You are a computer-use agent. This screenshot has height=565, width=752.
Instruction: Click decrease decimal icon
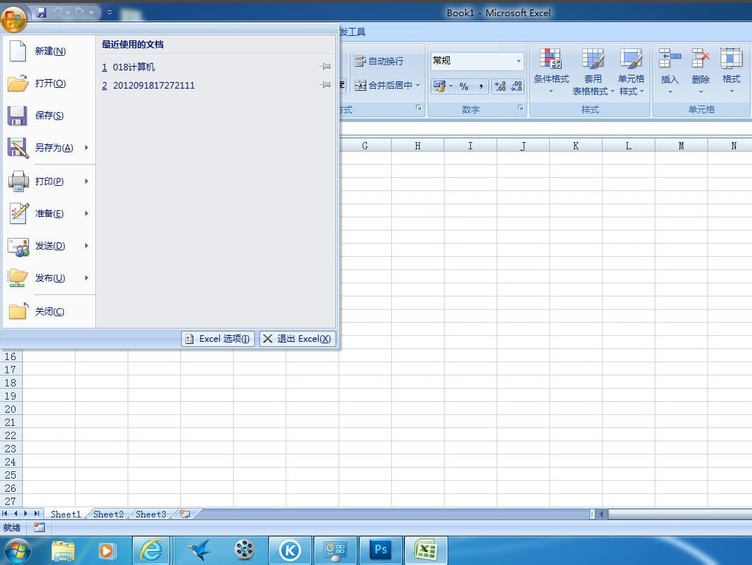pyautogui.click(x=516, y=86)
